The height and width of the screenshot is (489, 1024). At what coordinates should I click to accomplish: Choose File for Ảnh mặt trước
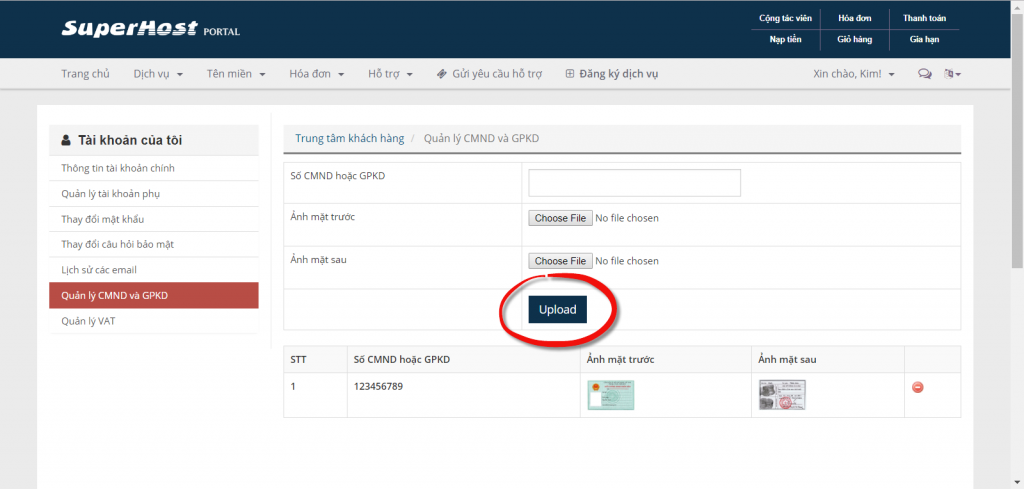pyautogui.click(x=560, y=218)
